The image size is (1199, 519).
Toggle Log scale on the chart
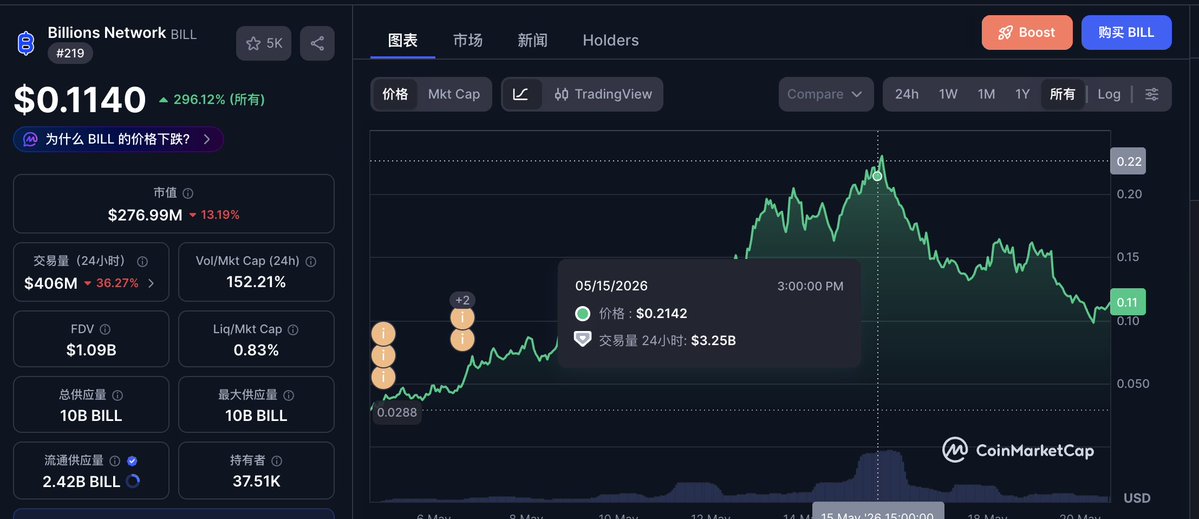[x=1109, y=94]
